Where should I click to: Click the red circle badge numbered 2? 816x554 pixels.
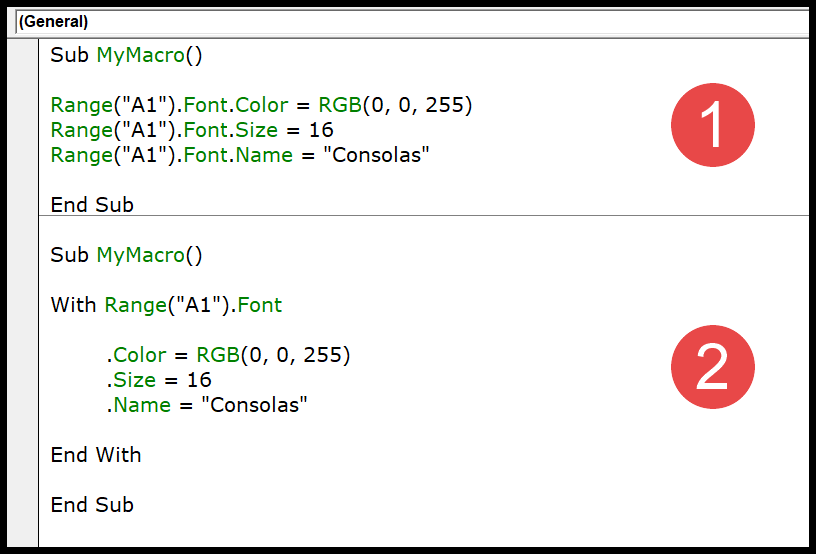click(x=712, y=367)
